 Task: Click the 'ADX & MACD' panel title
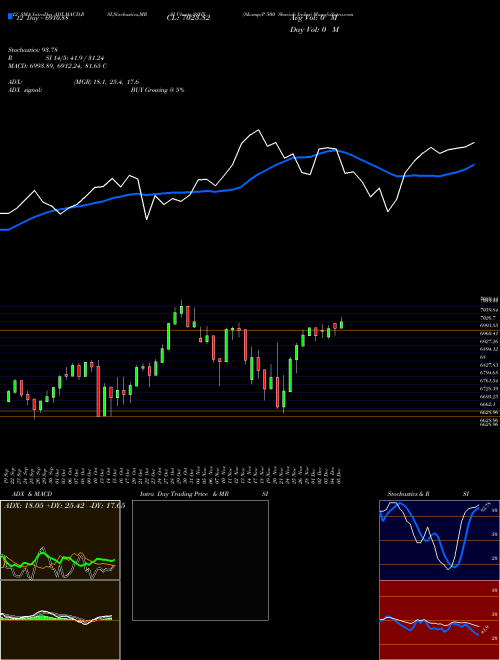click(32, 494)
